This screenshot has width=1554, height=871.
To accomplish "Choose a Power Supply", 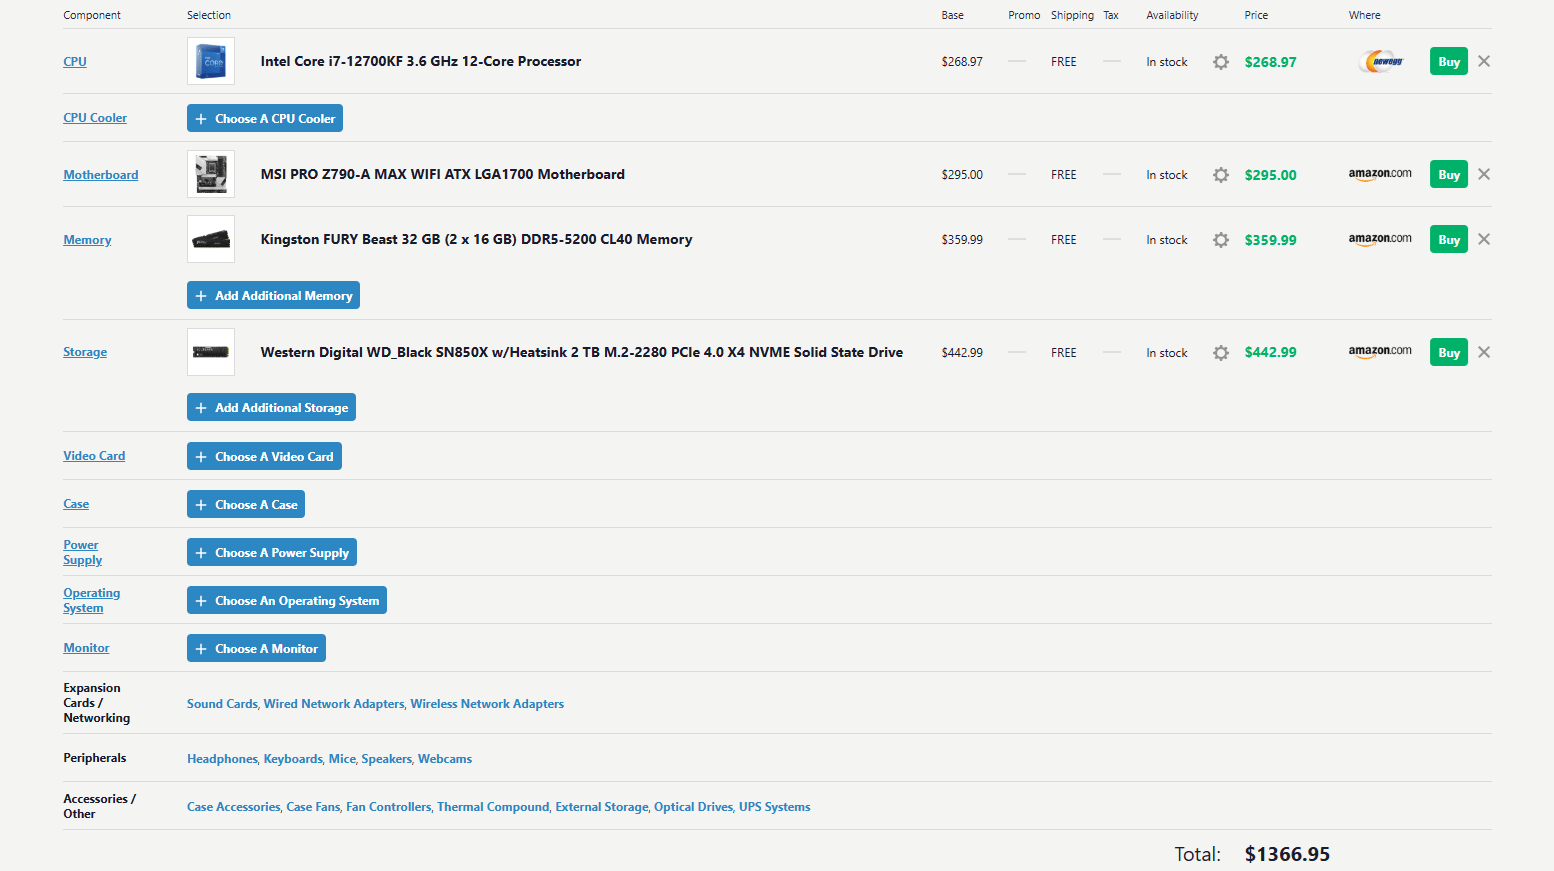I will [272, 552].
